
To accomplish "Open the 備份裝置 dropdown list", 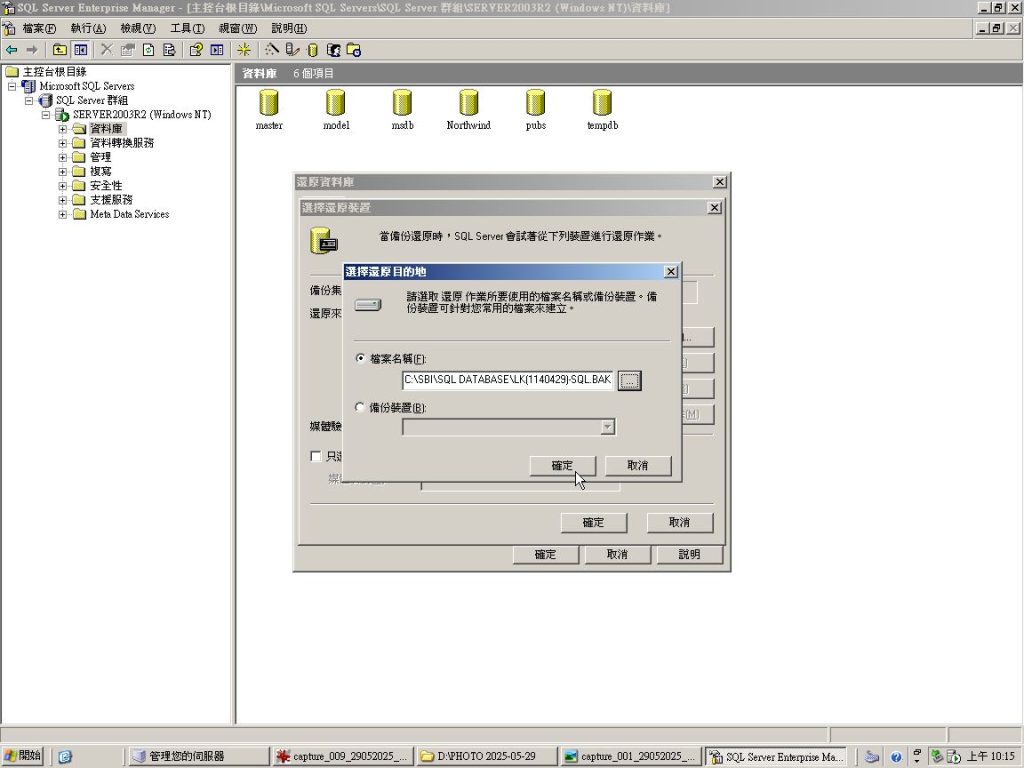I will tap(607, 427).
